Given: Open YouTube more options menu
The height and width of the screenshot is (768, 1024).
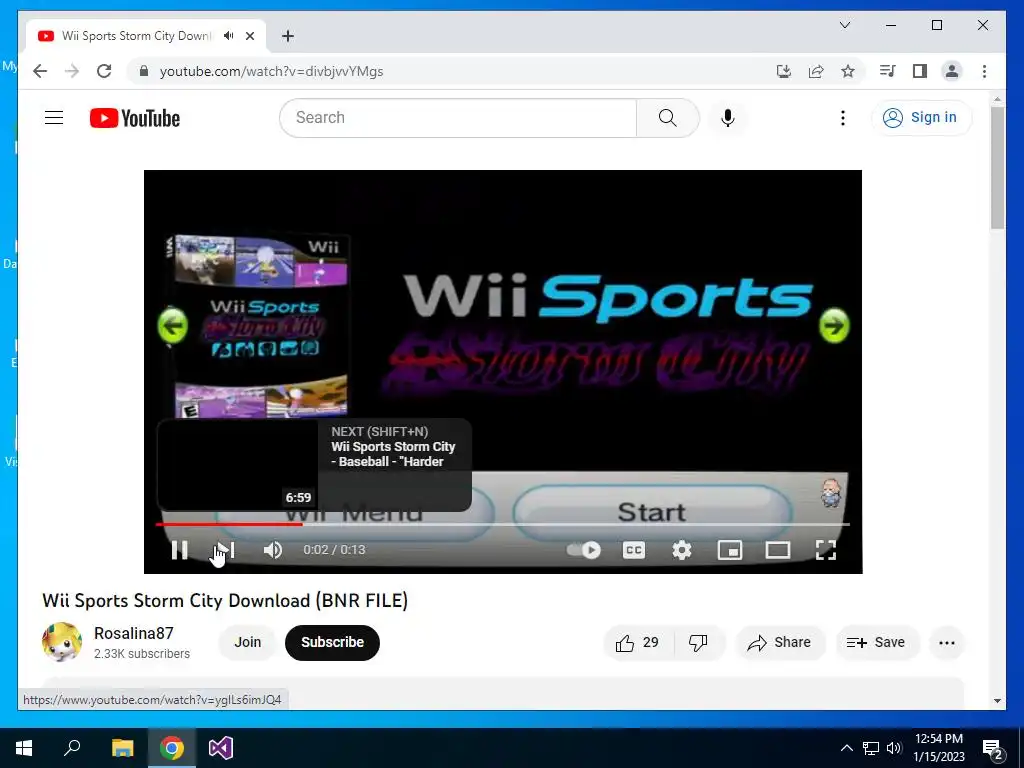Looking at the screenshot, I should [x=843, y=118].
